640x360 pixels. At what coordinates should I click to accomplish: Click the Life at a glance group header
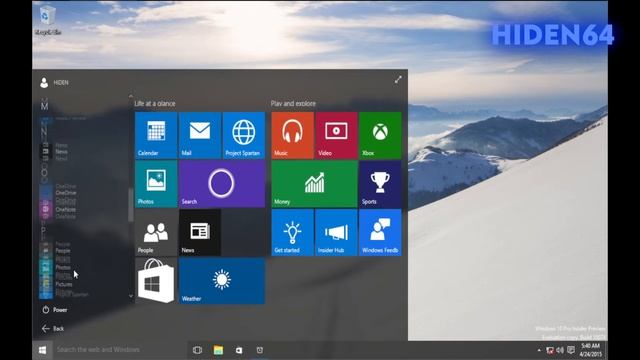[x=155, y=104]
